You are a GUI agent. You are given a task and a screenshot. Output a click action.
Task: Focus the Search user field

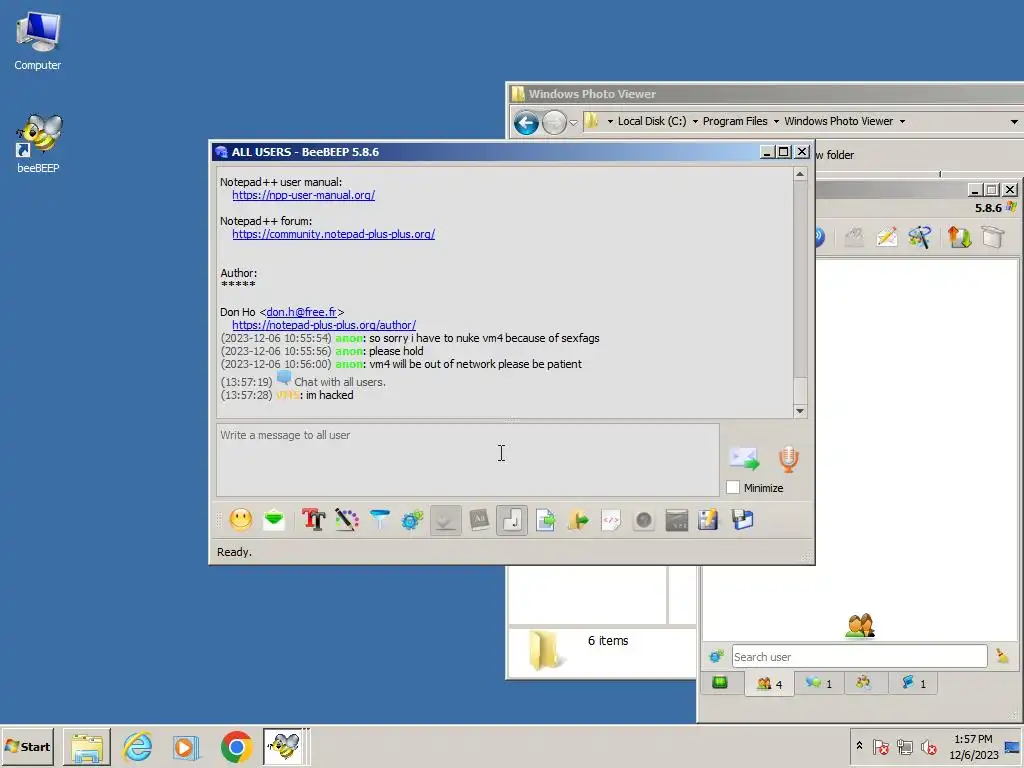[859, 656]
